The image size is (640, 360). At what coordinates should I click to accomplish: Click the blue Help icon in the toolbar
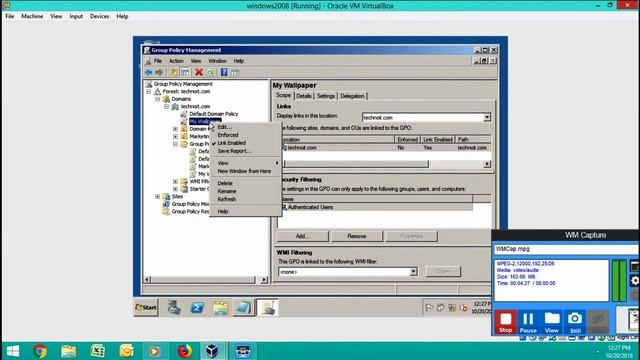click(x=224, y=73)
